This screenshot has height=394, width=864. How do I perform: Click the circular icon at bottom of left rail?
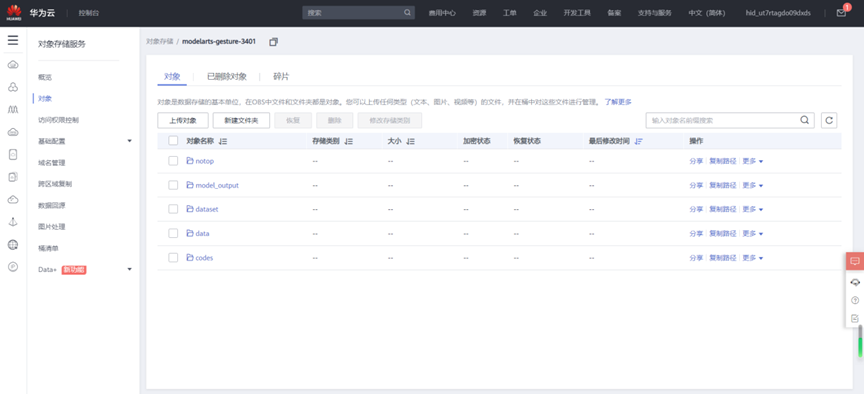[13, 267]
